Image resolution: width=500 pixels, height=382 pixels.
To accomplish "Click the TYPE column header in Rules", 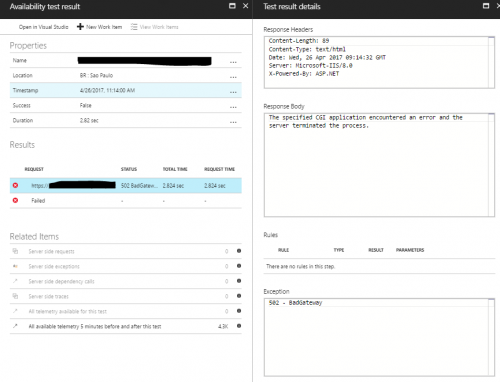I will [339, 250].
